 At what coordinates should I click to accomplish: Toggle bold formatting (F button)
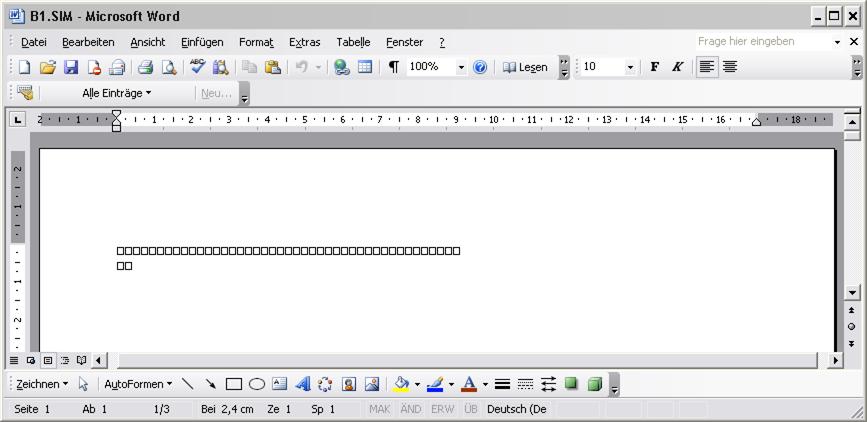655,67
